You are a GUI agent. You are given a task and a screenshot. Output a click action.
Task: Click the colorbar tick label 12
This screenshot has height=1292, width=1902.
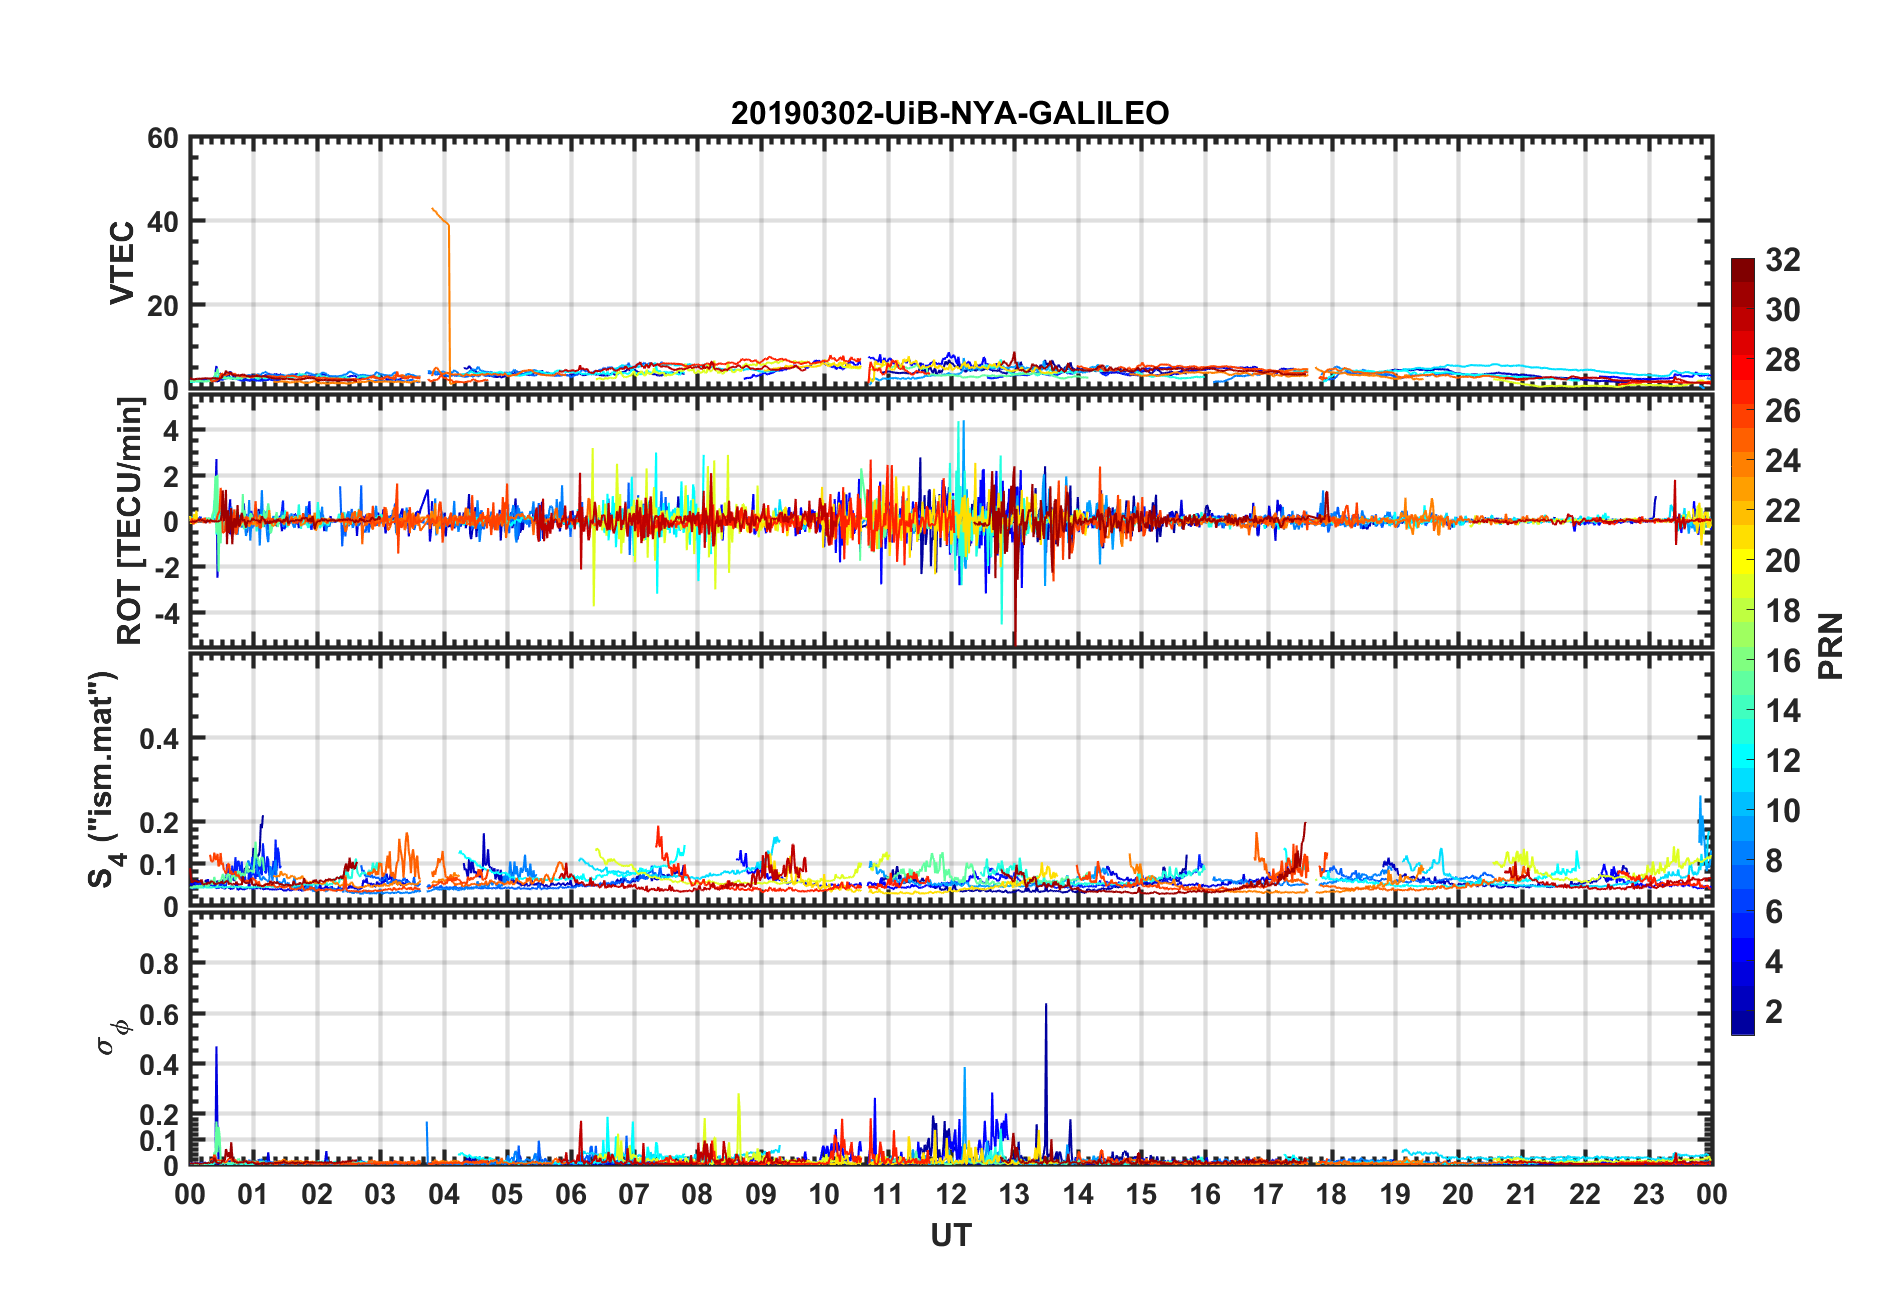pyautogui.click(x=1783, y=761)
